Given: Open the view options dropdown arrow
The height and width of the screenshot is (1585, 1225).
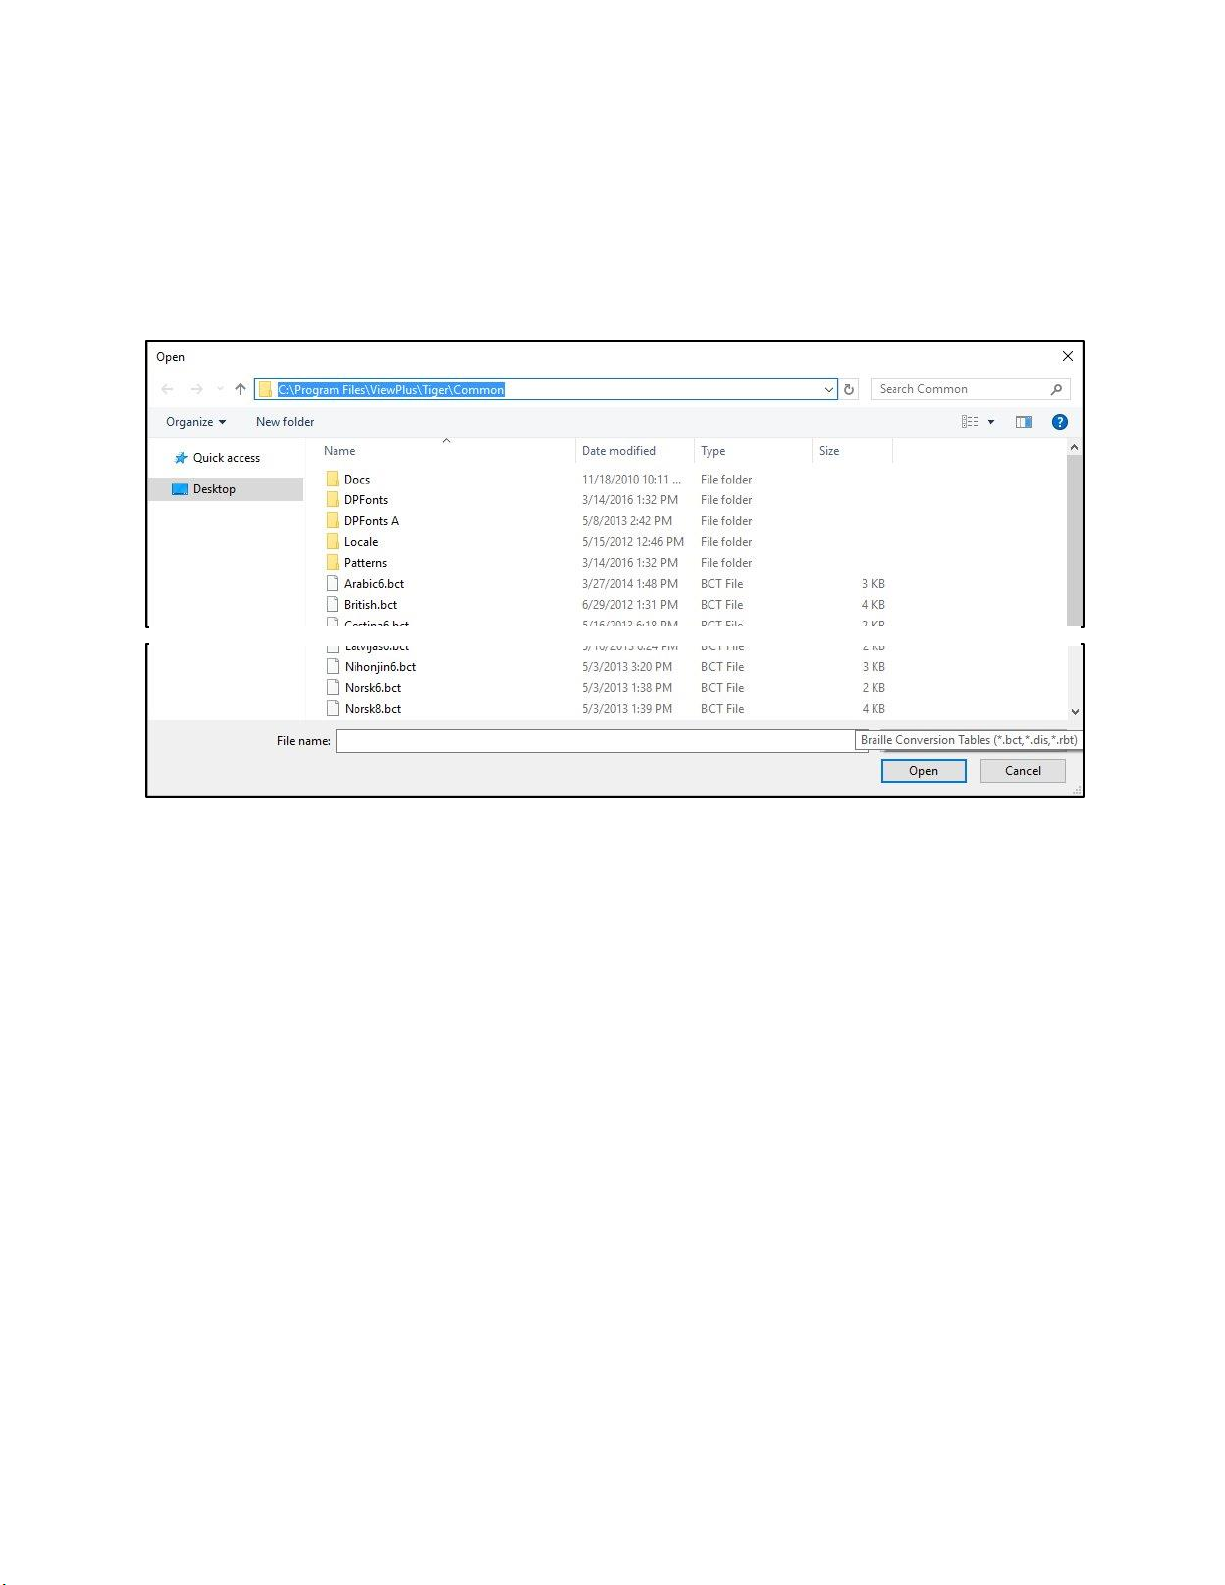Looking at the screenshot, I should [991, 422].
